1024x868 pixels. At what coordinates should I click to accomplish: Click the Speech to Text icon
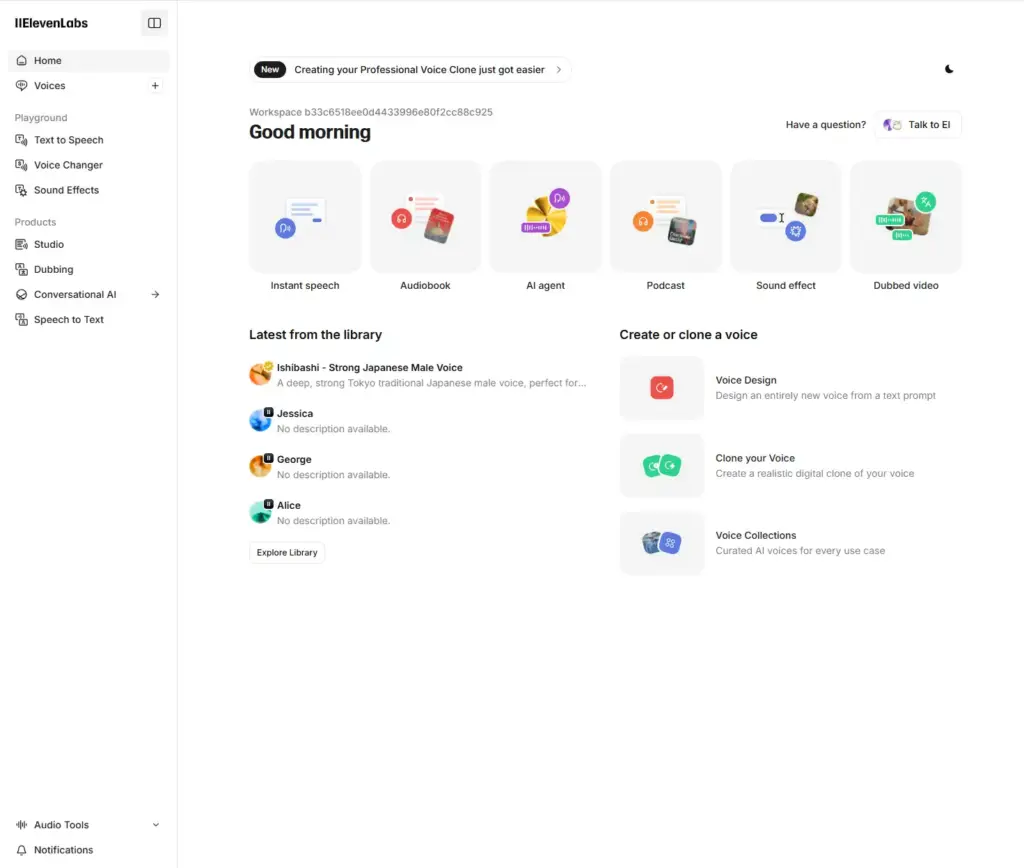click(22, 319)
